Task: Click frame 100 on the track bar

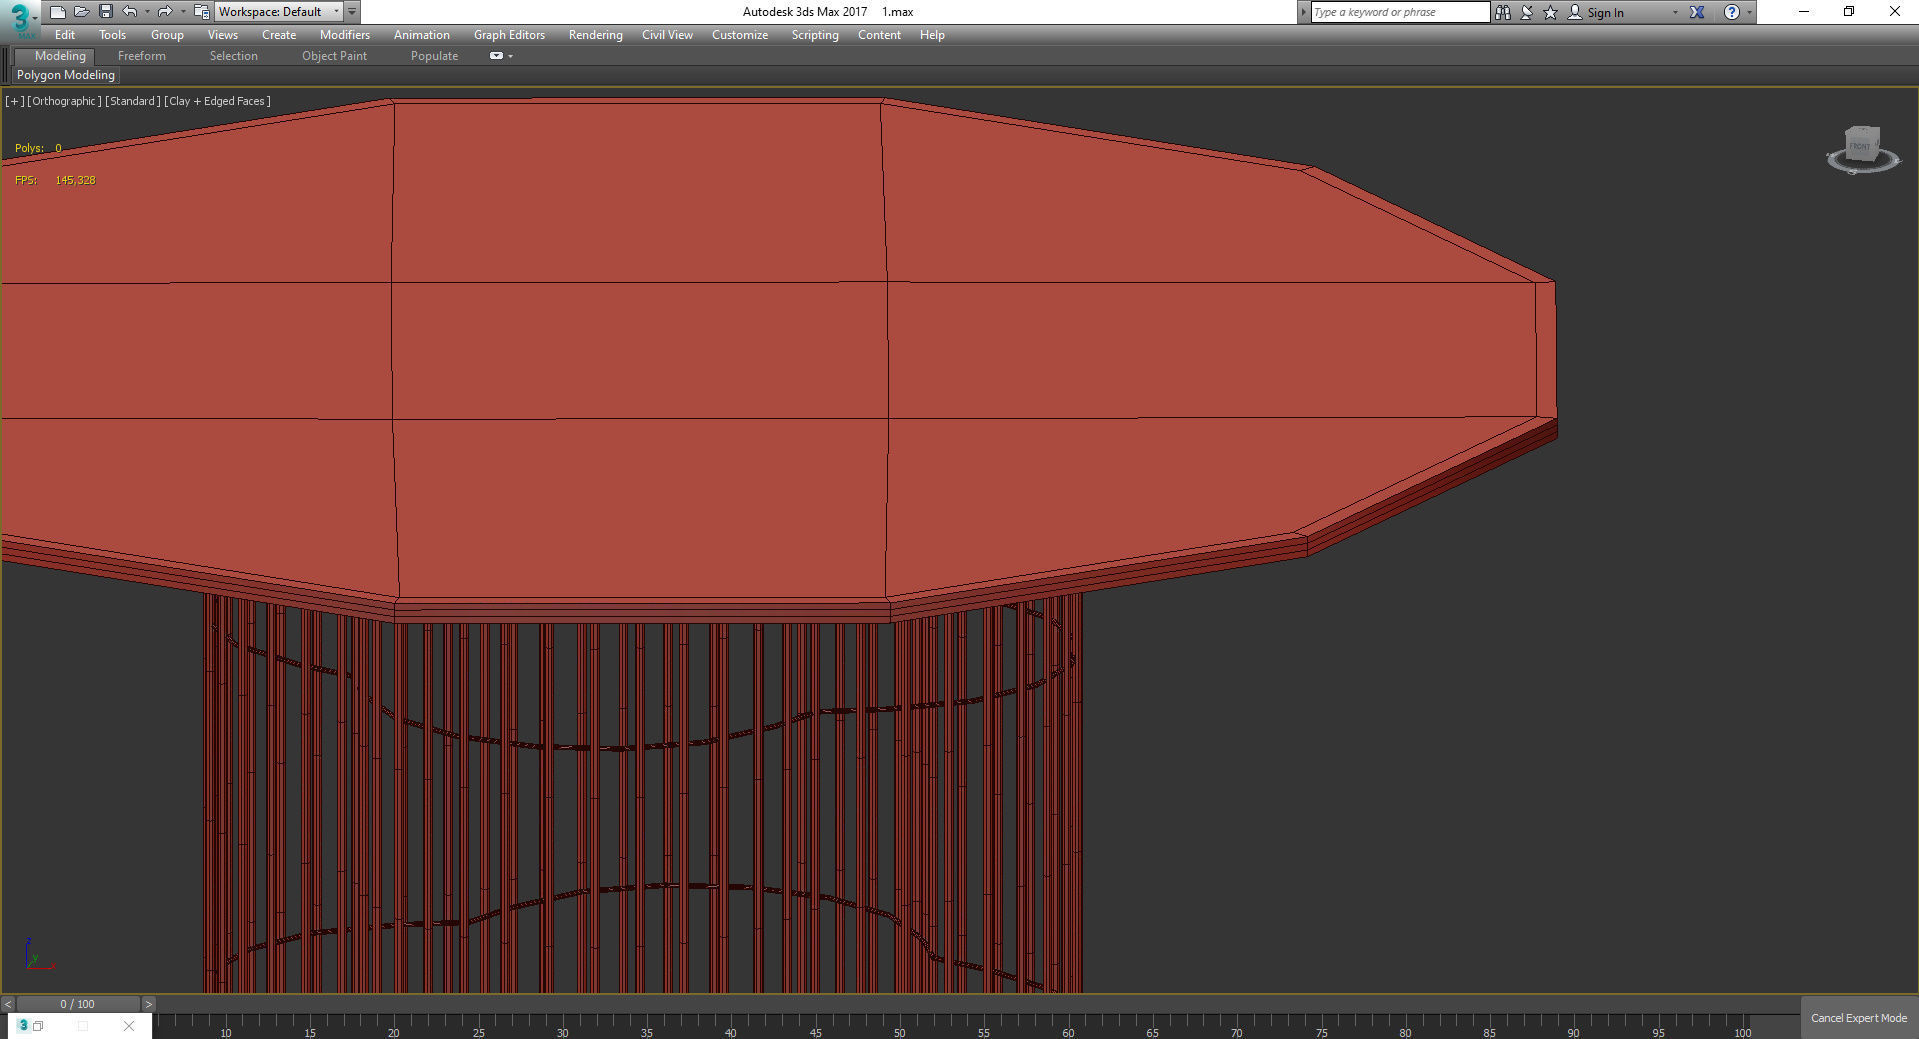Action: pos(1743,1032)
